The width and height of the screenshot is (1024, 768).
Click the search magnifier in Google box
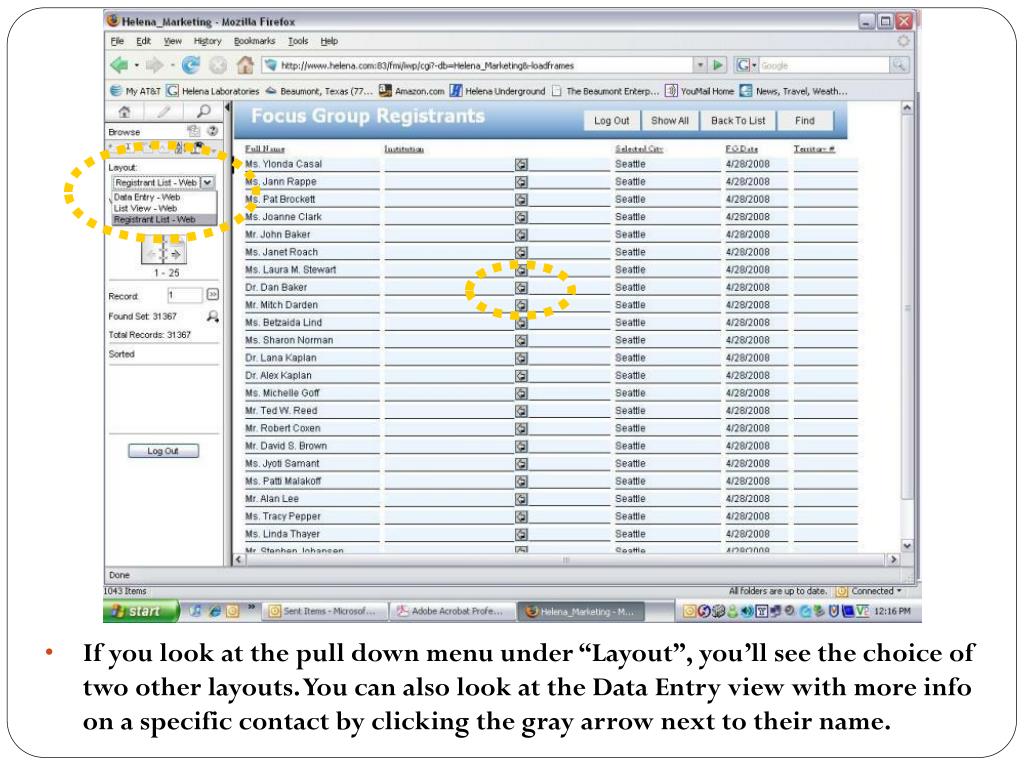coord(899,65)
